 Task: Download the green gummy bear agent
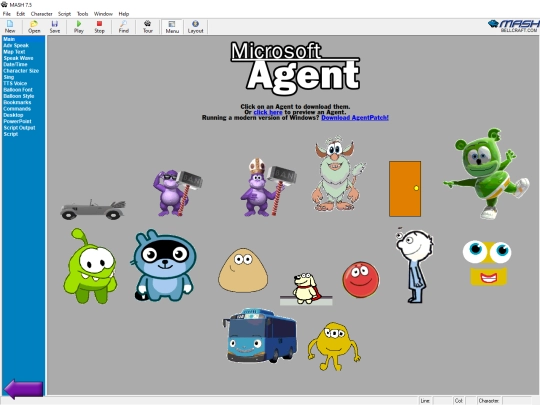click(486, 174)
